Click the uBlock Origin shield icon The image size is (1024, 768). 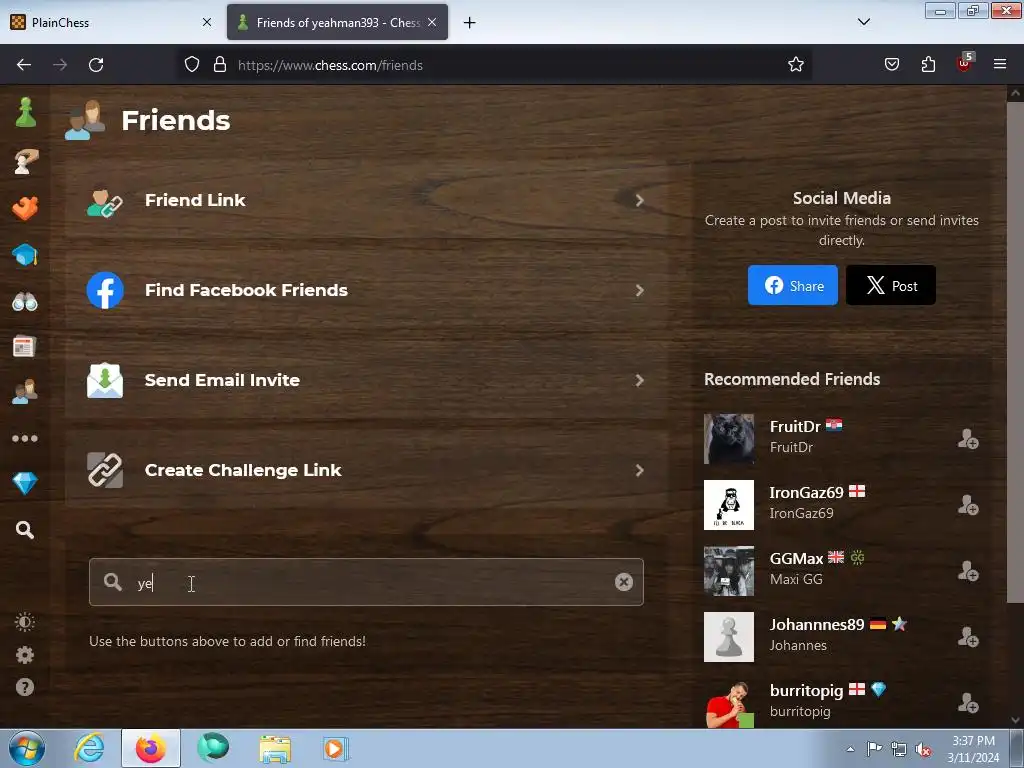tap(965, 63)
